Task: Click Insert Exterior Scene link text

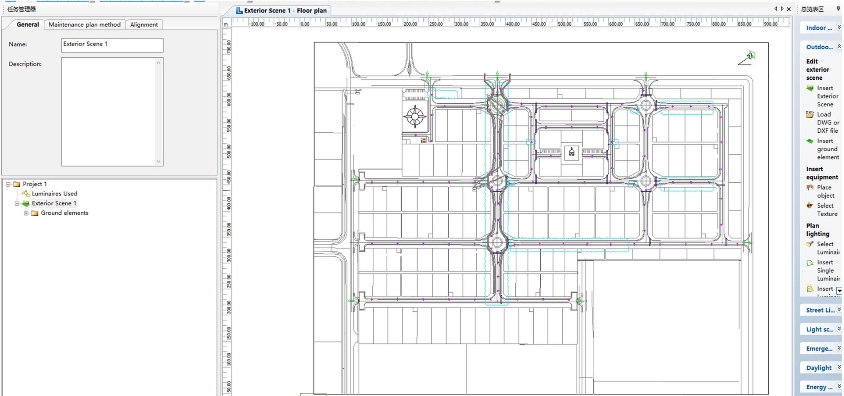Action: (827, 96)
